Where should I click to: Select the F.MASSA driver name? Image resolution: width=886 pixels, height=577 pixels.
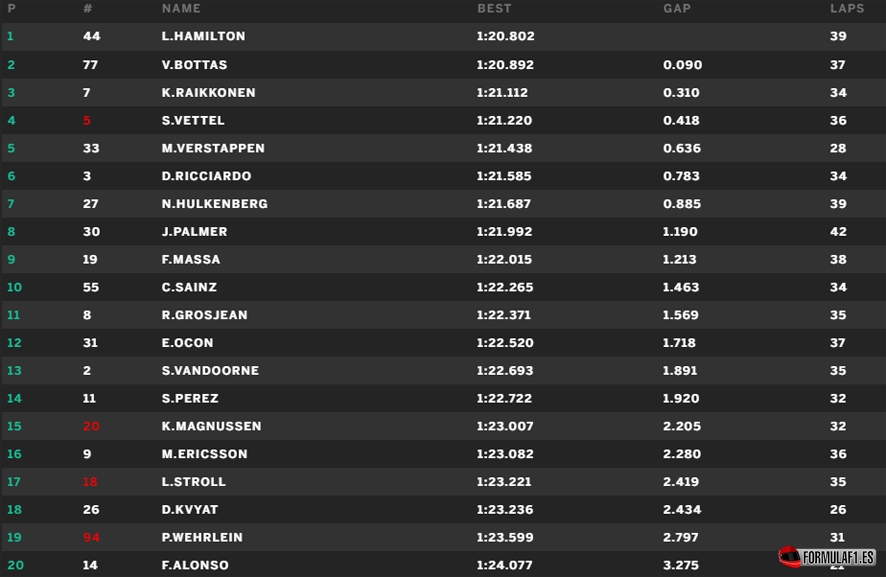(x=191, y=259)
